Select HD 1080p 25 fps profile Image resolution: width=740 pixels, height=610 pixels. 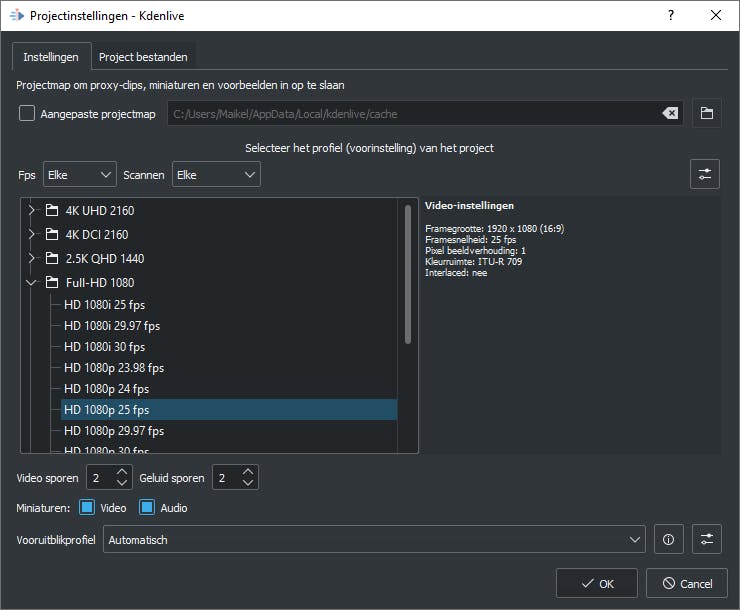230,409
